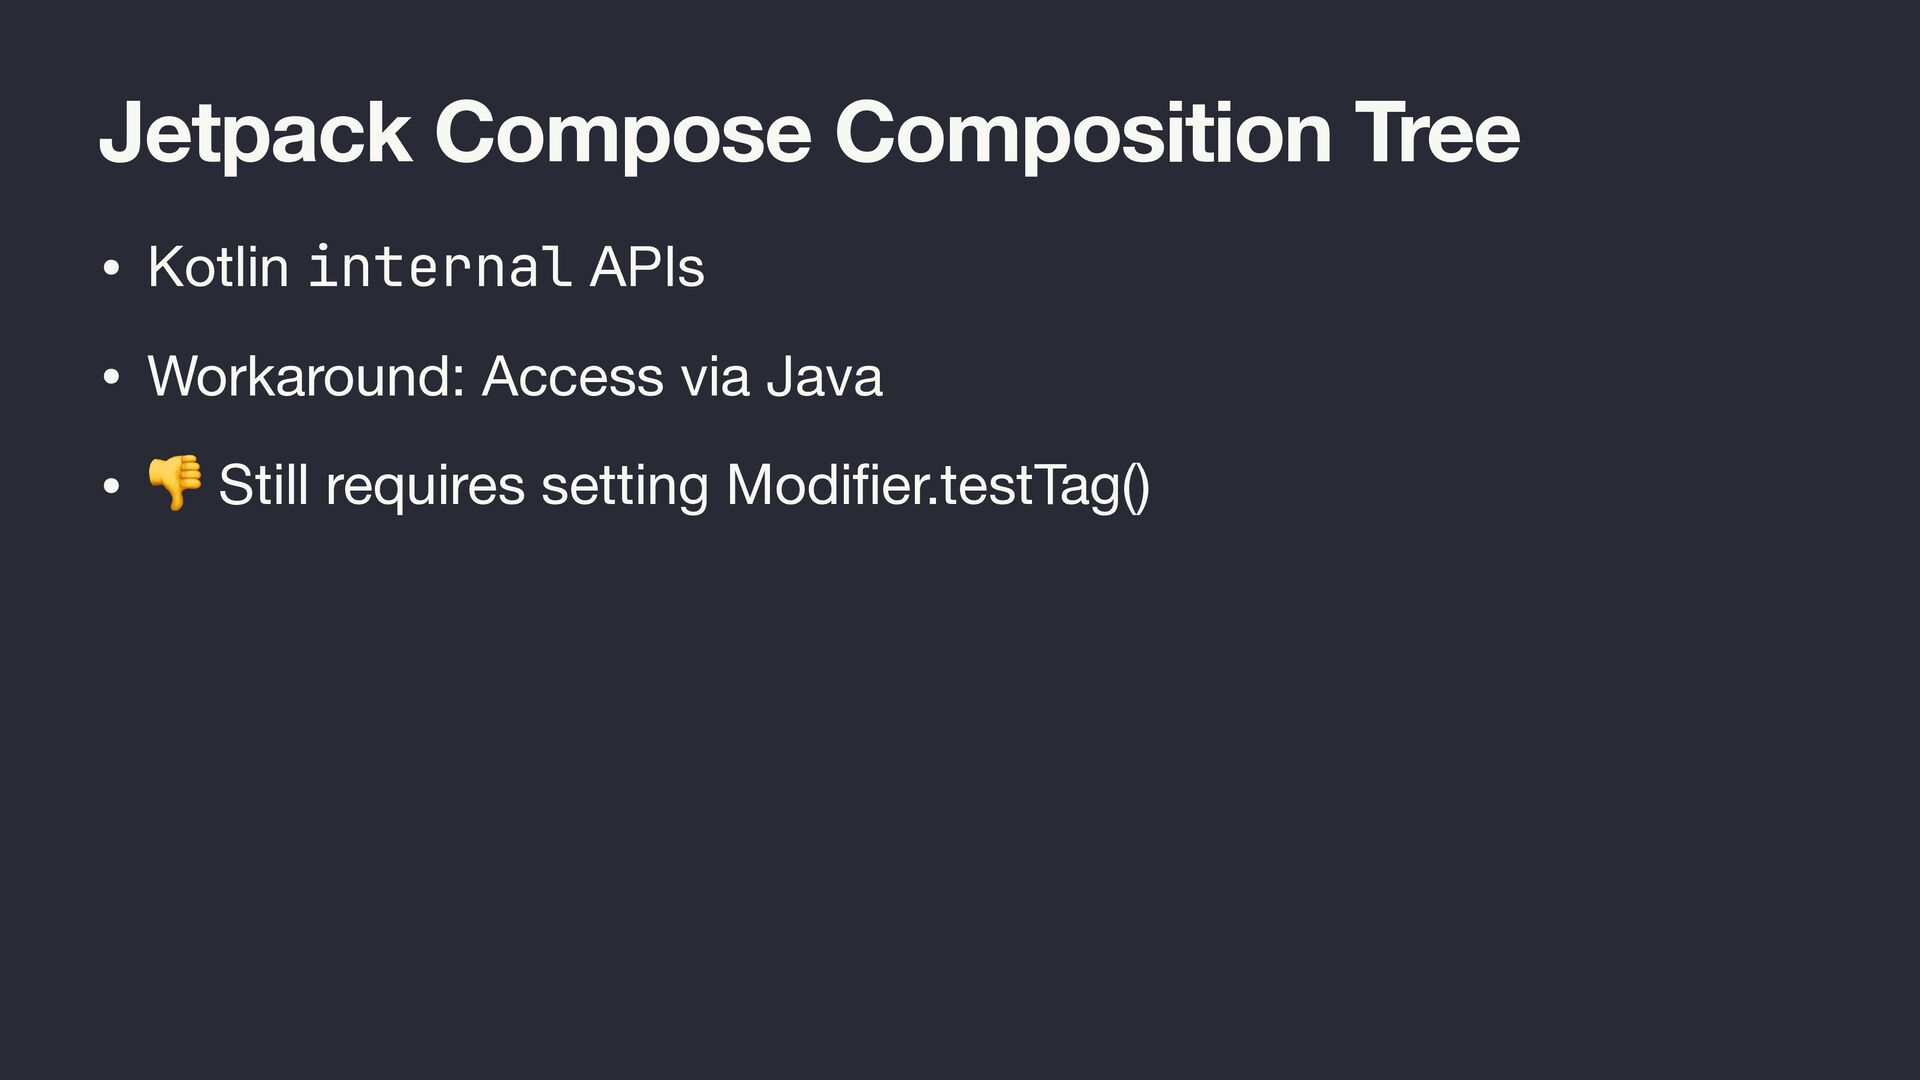Click the monospaced word "internal"
Screen dimensions: 1920x1080
[x=440, y=267]
